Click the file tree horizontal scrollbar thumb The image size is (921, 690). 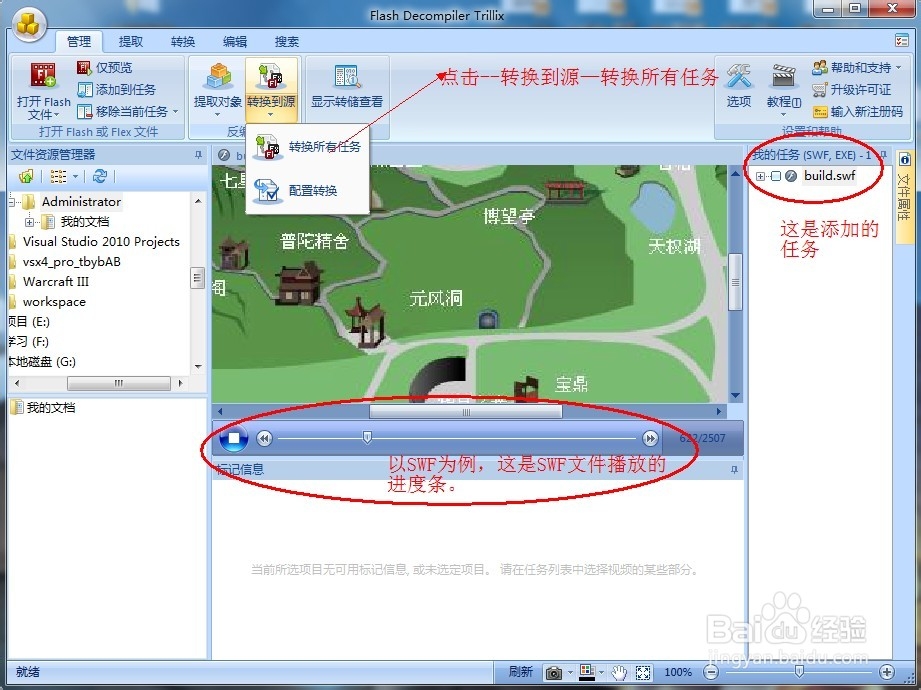(x=119, y=383)
